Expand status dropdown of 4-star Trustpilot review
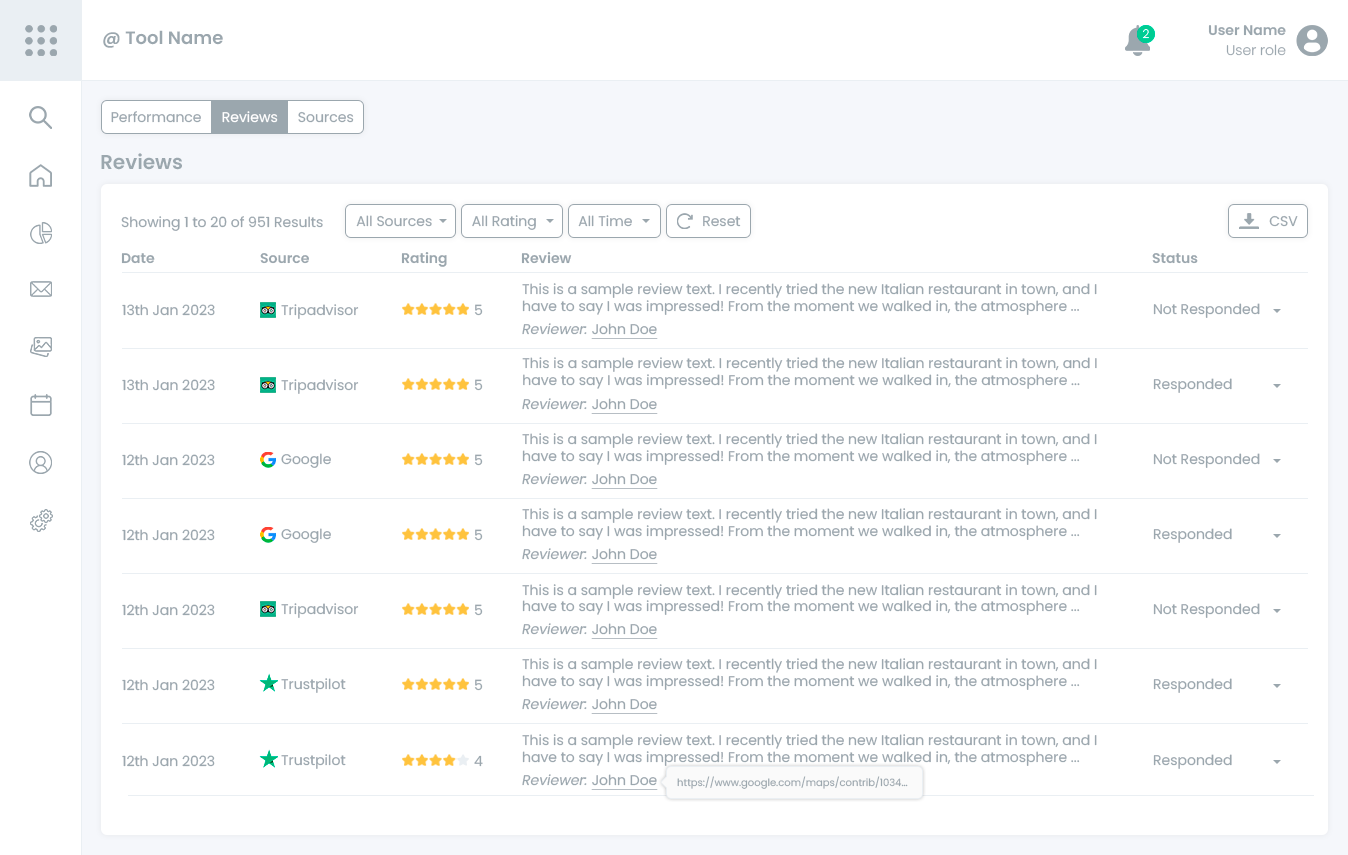The height and width of the screenshot is (855, 1348). [1277, 762]
